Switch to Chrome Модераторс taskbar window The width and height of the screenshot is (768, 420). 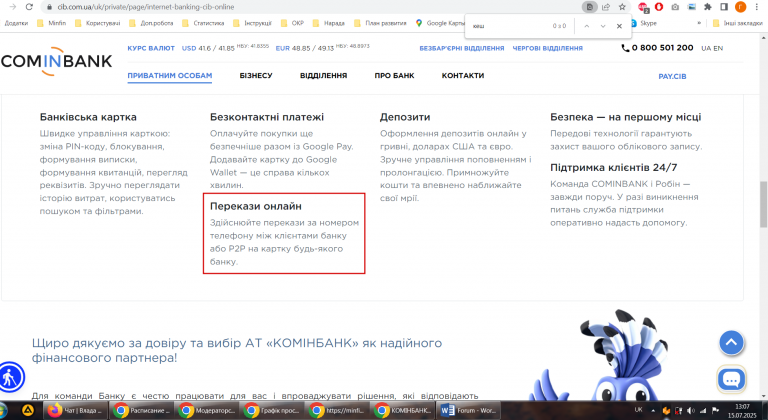[x=206, y=410]
